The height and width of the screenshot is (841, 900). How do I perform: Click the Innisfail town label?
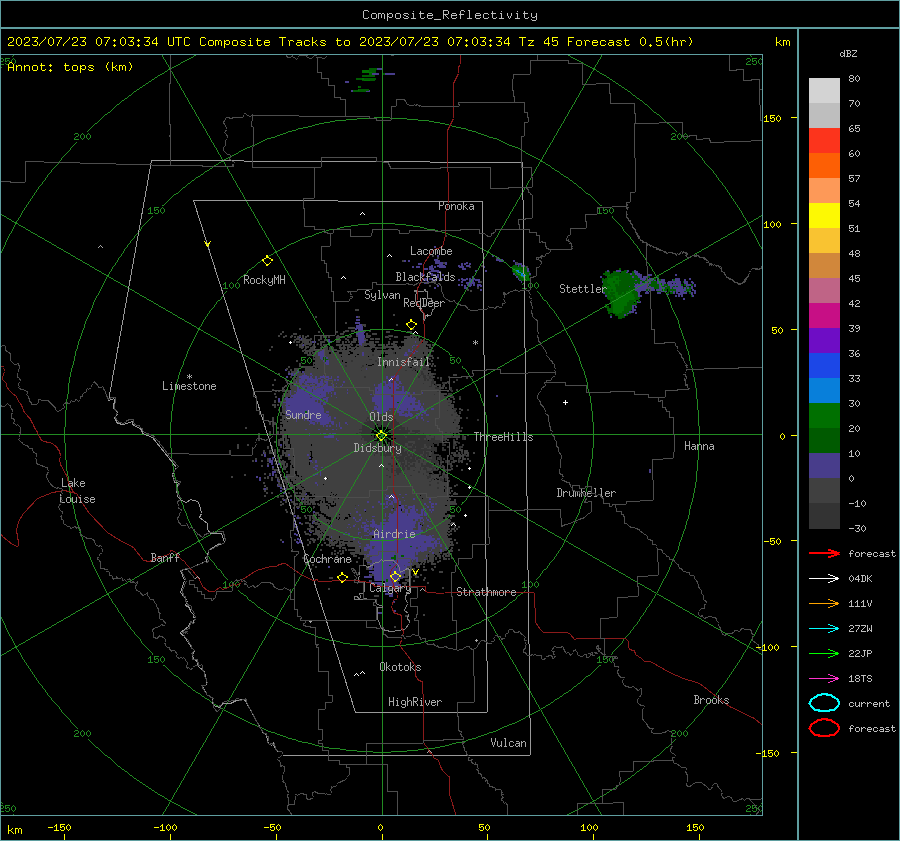pos(403,362)
